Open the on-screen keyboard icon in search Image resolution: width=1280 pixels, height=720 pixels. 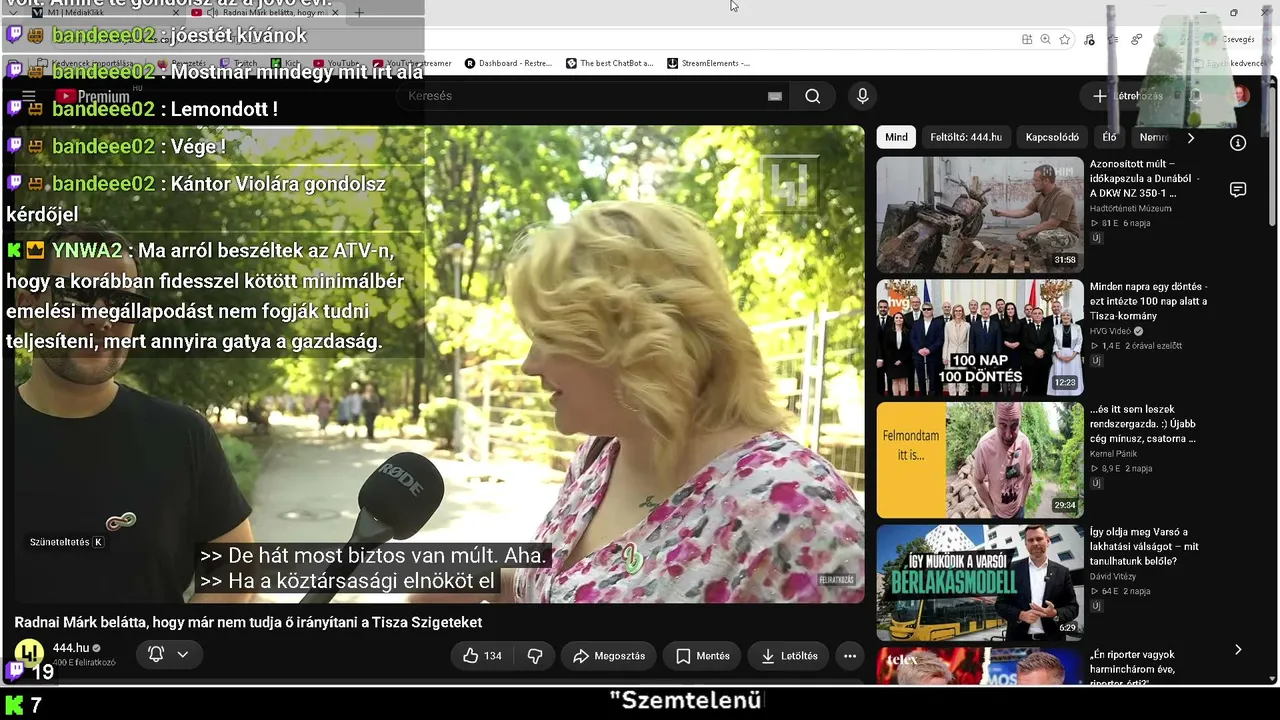tap(774, 96)
